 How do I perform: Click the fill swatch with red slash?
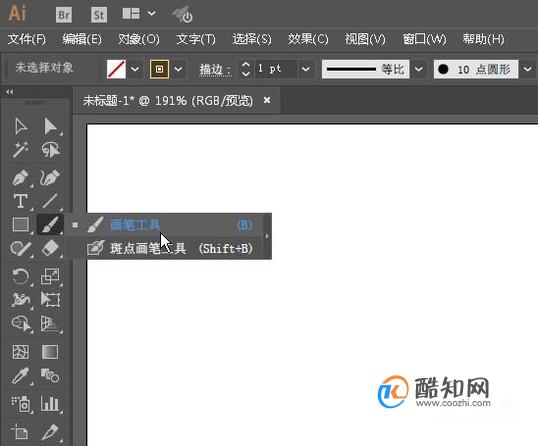116,69
